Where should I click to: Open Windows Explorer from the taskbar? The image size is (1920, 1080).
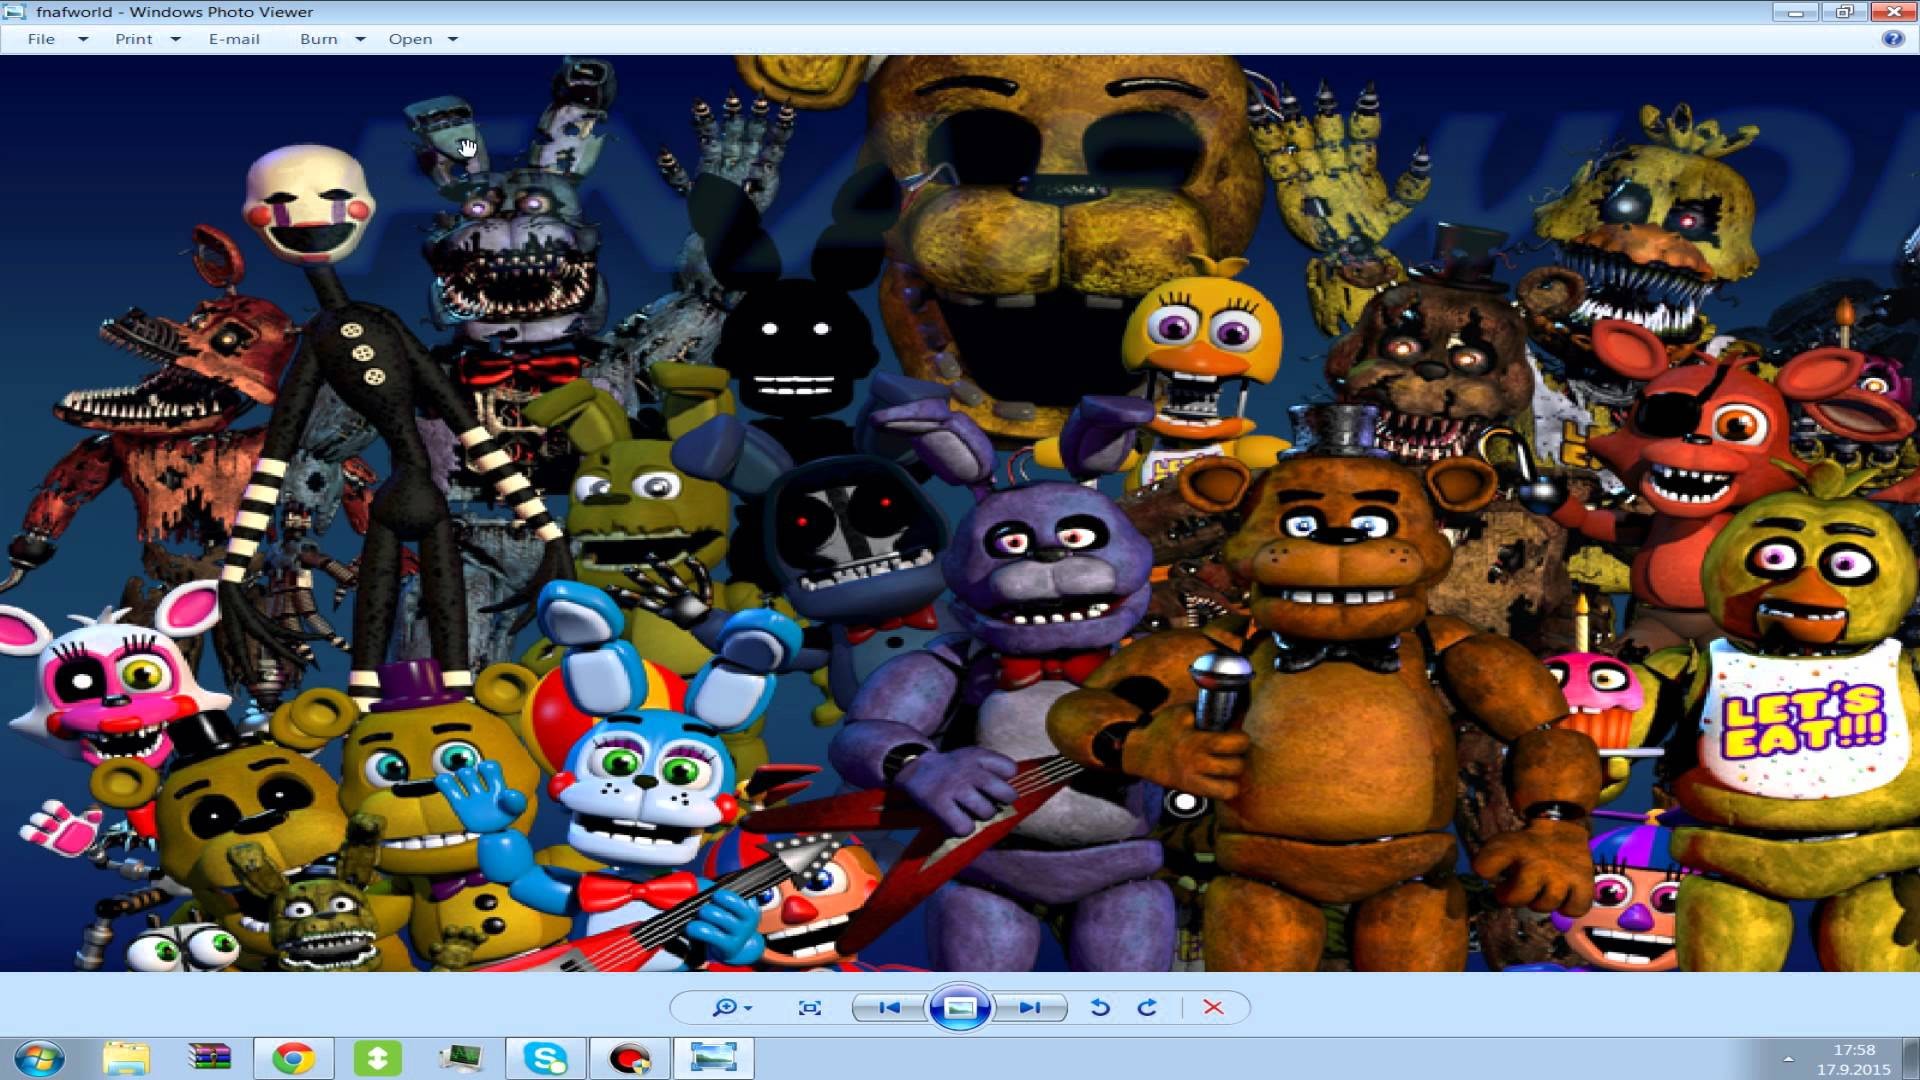click(x=126, y=1058)
